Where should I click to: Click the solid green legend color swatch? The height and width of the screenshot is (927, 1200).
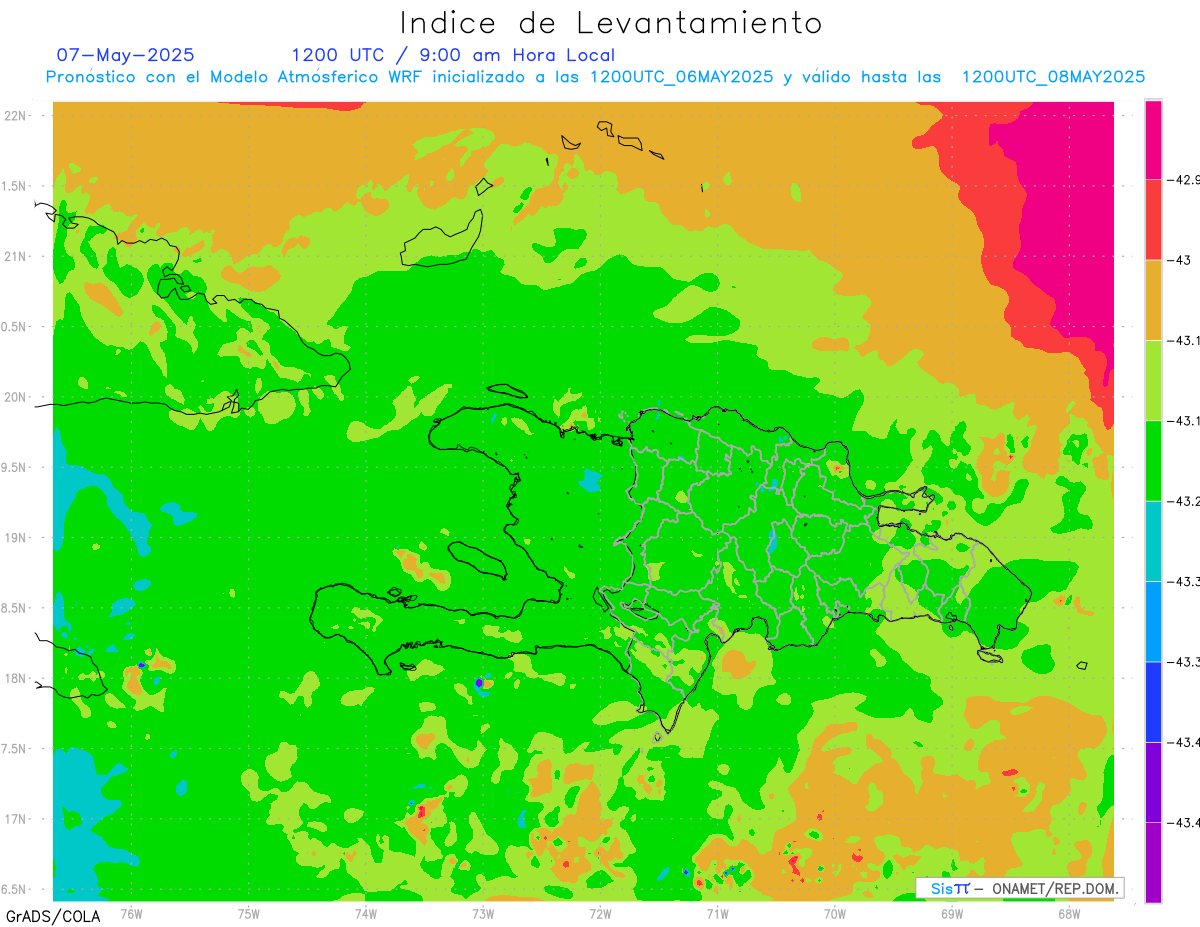[1153, 461]
